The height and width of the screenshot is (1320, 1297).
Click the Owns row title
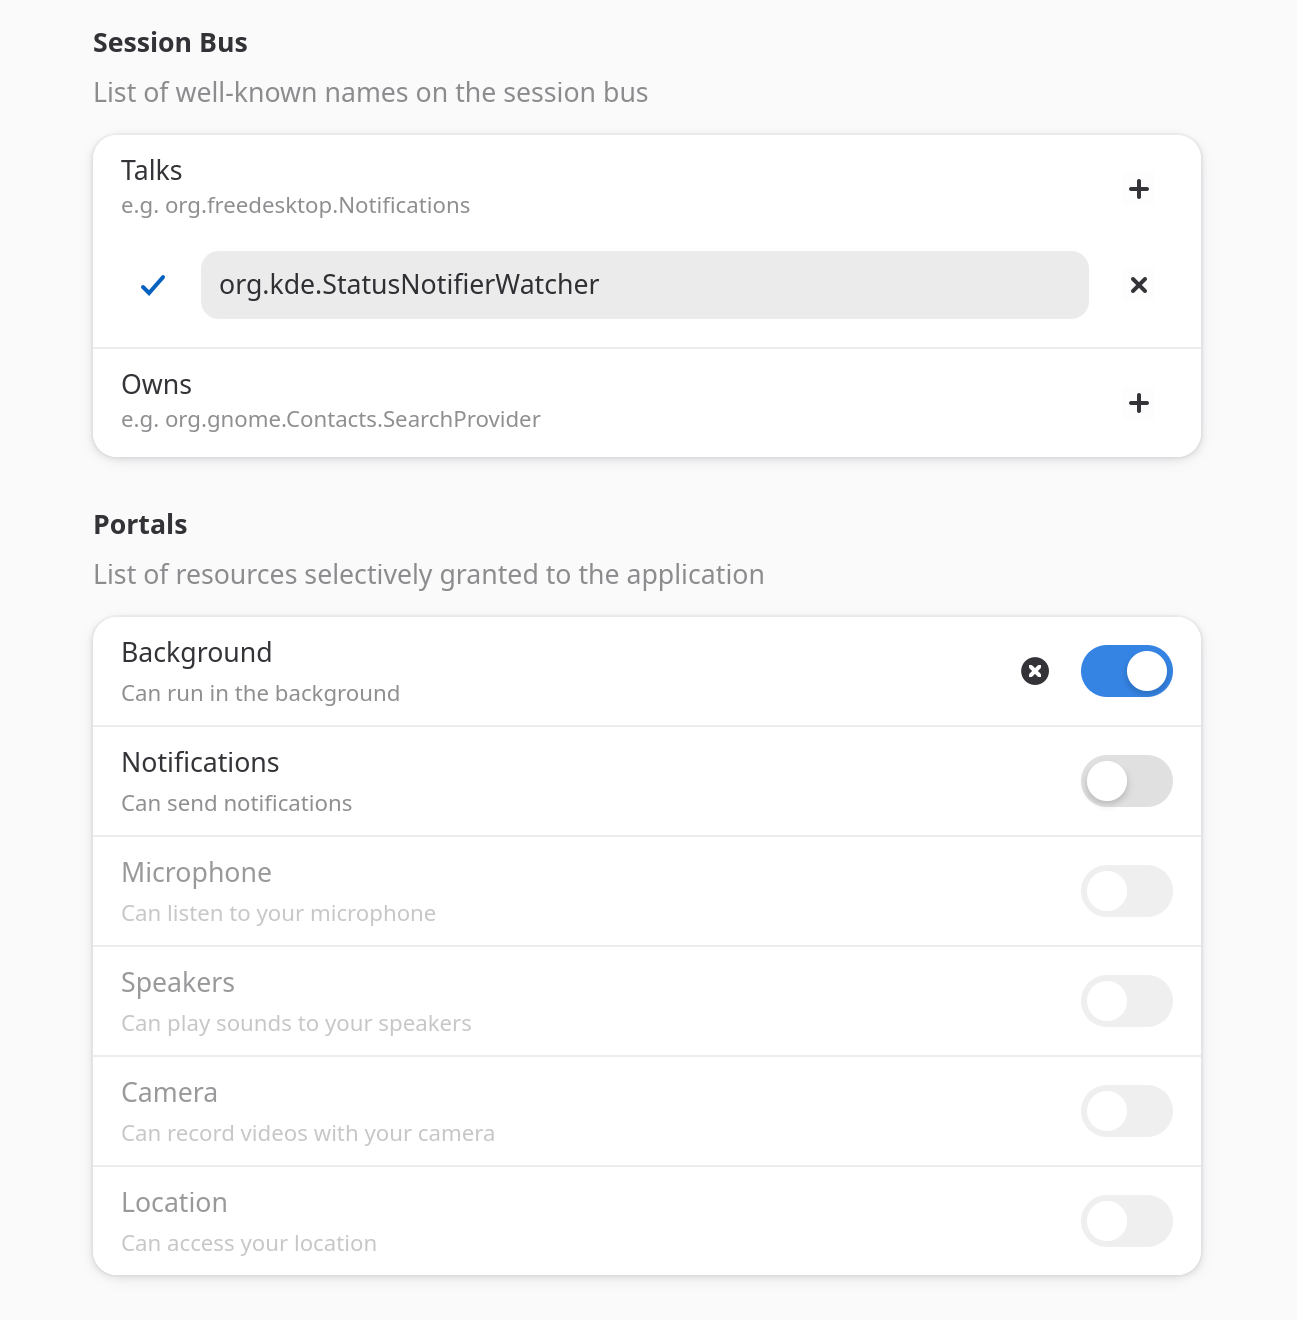[x=157, y=385]
